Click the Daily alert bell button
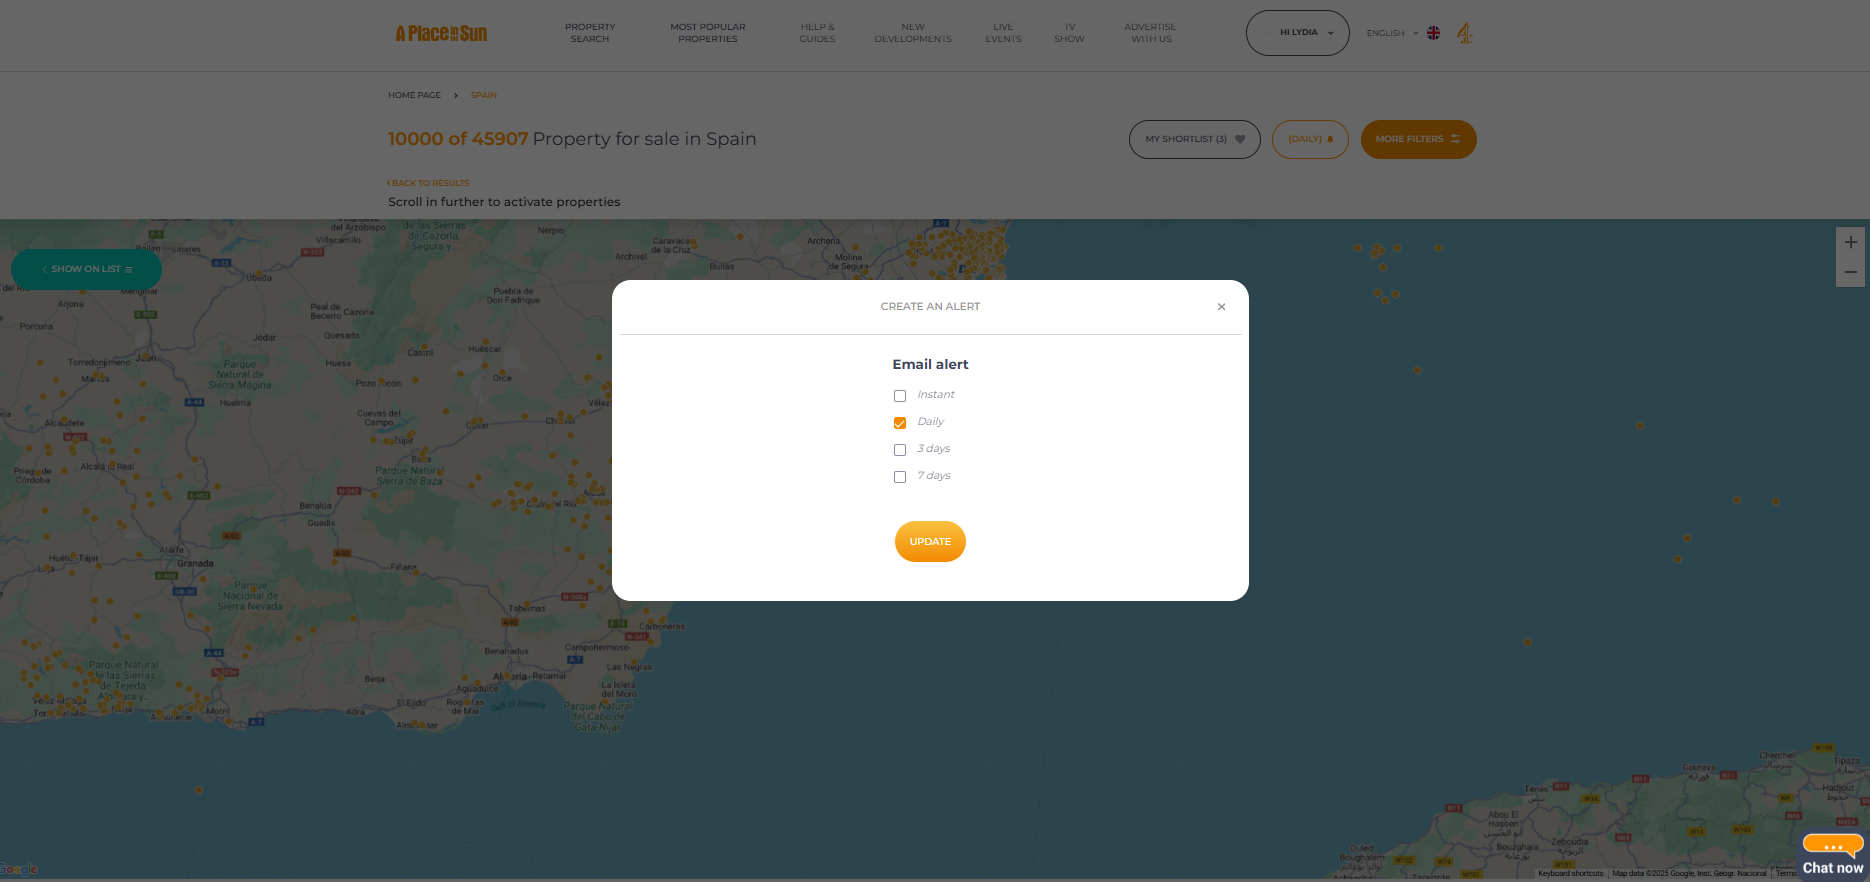 1310,139
